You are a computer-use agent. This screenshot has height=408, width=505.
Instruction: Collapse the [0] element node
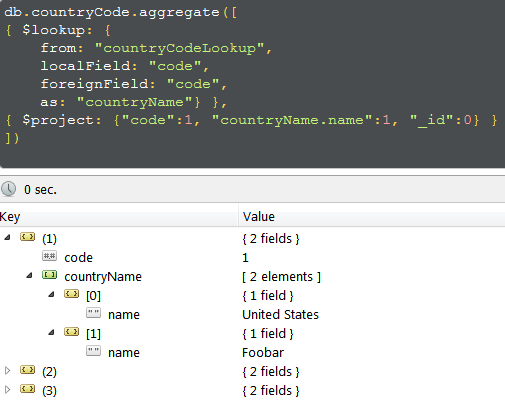[51, 294]
